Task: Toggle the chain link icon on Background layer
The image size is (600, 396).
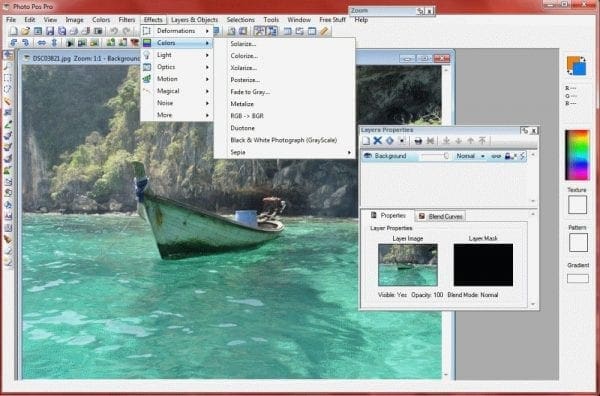Action: point(496,156)
